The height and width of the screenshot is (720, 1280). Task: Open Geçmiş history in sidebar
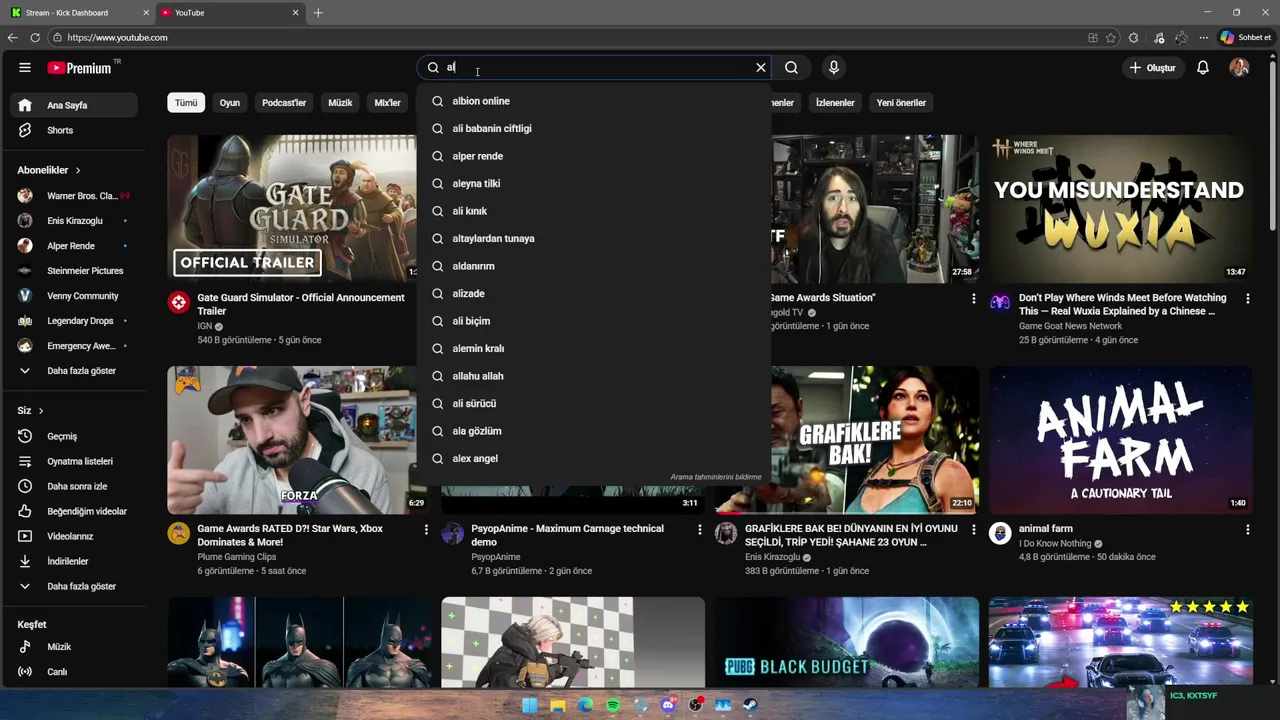click(74, 437)
